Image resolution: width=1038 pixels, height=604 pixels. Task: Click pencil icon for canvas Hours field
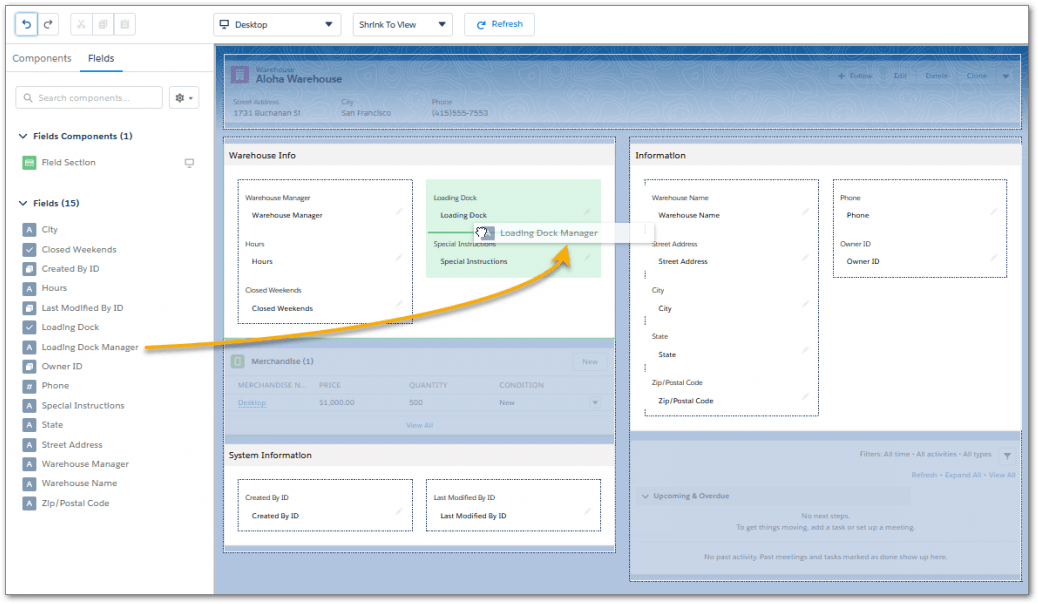[399, 258]
